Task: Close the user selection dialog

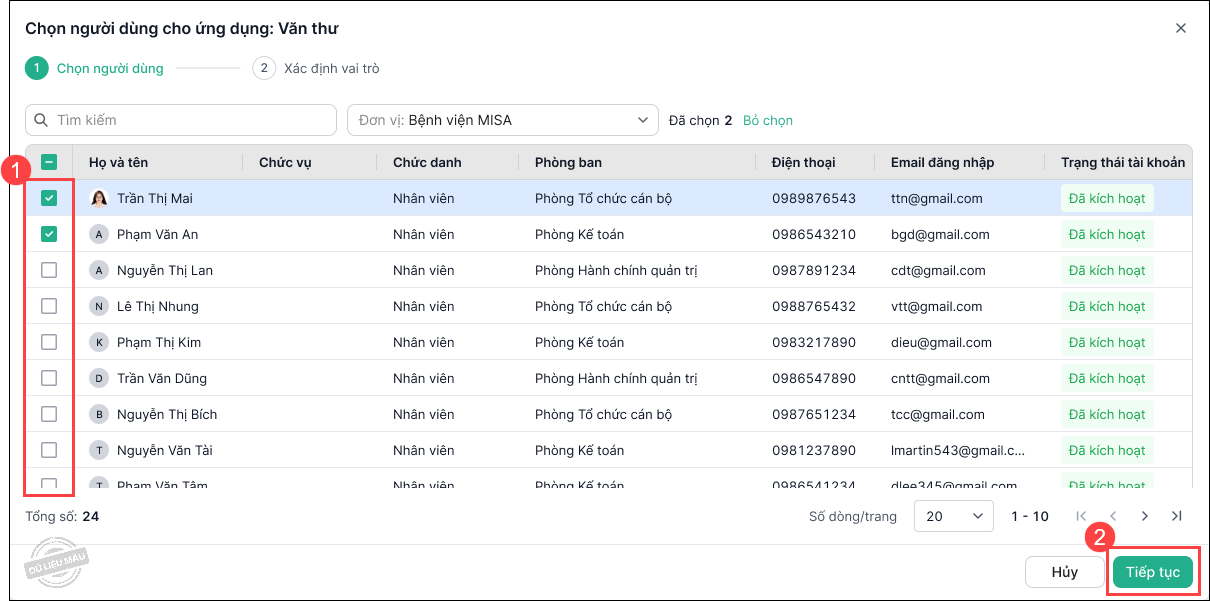Action: tap(1181, 28)
